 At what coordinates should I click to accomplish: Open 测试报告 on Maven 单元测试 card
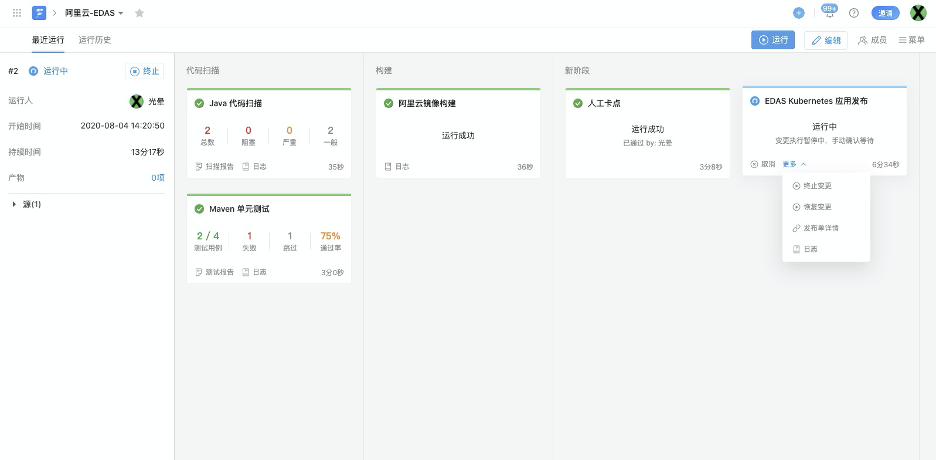pyautogui.click(x=214, y=272)
